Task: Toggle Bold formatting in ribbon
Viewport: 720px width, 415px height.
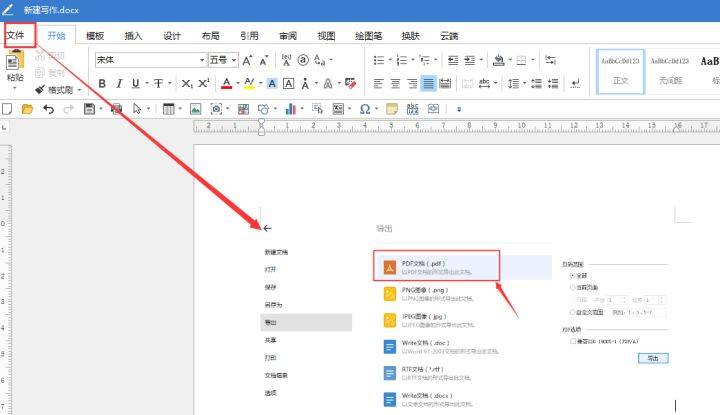Action: [x=102, y=84]
